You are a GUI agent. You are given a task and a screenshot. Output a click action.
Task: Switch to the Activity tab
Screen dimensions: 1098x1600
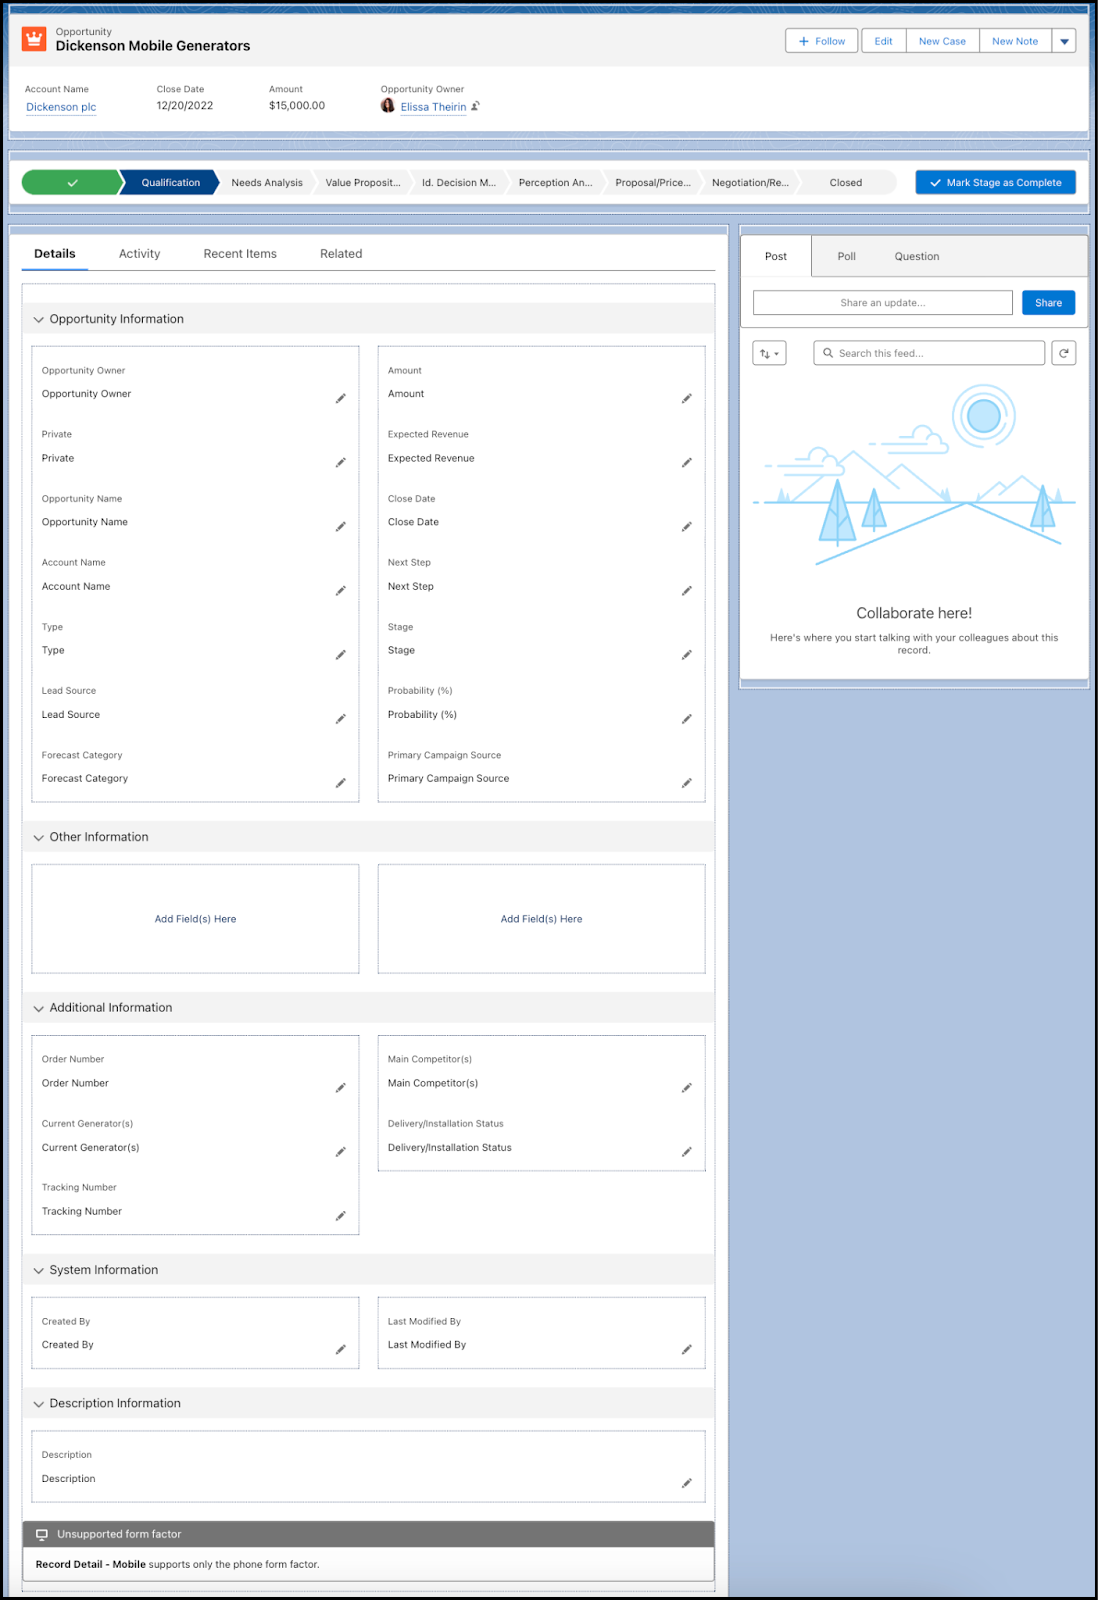pos(139,254)
